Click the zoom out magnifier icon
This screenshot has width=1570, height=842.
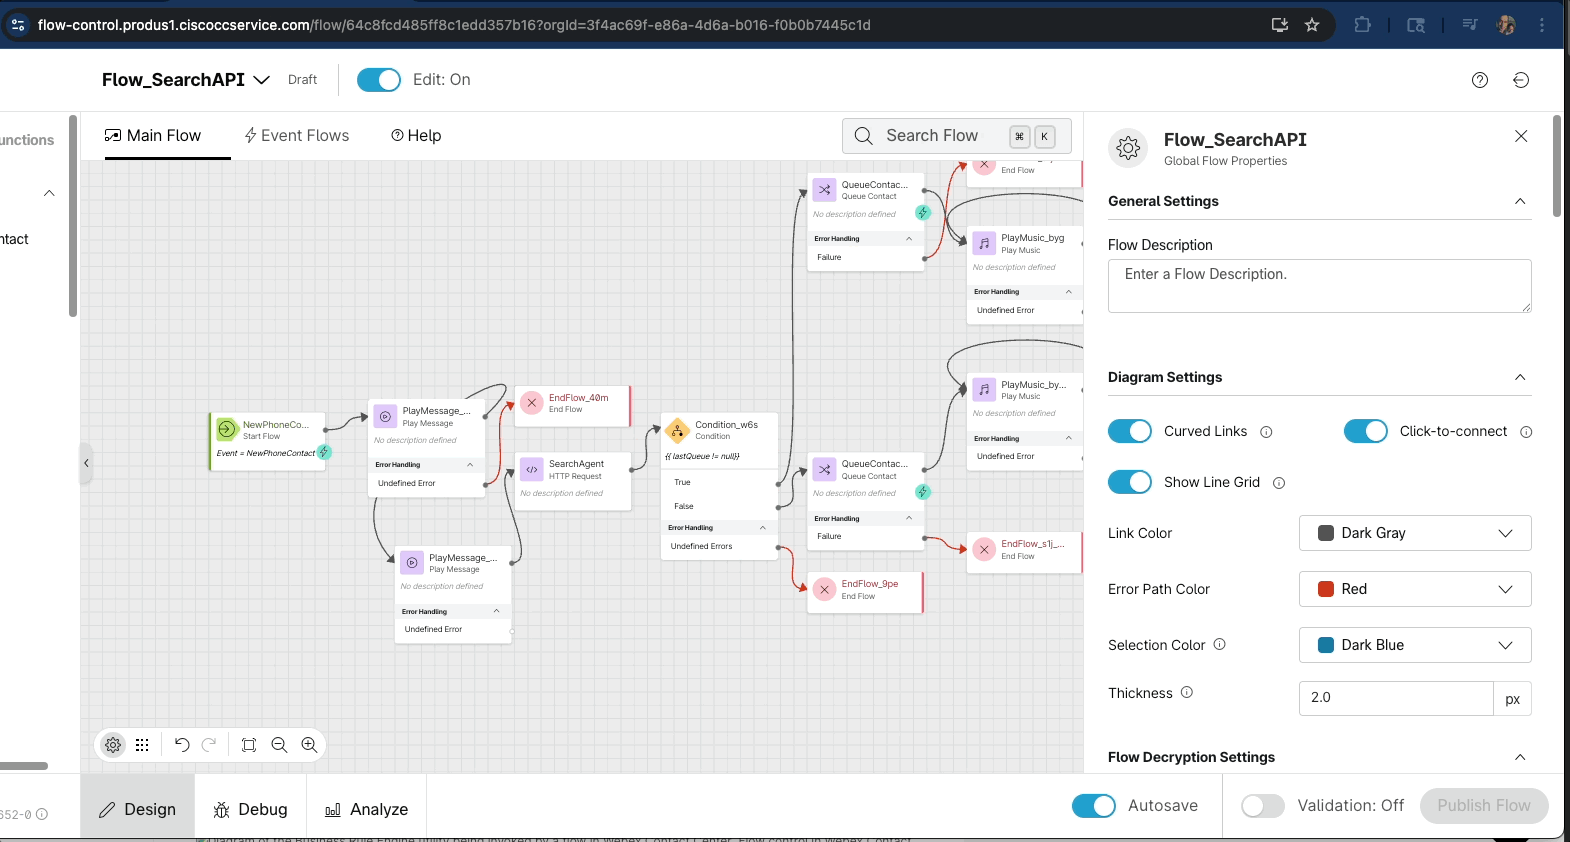tap(279, 745)
